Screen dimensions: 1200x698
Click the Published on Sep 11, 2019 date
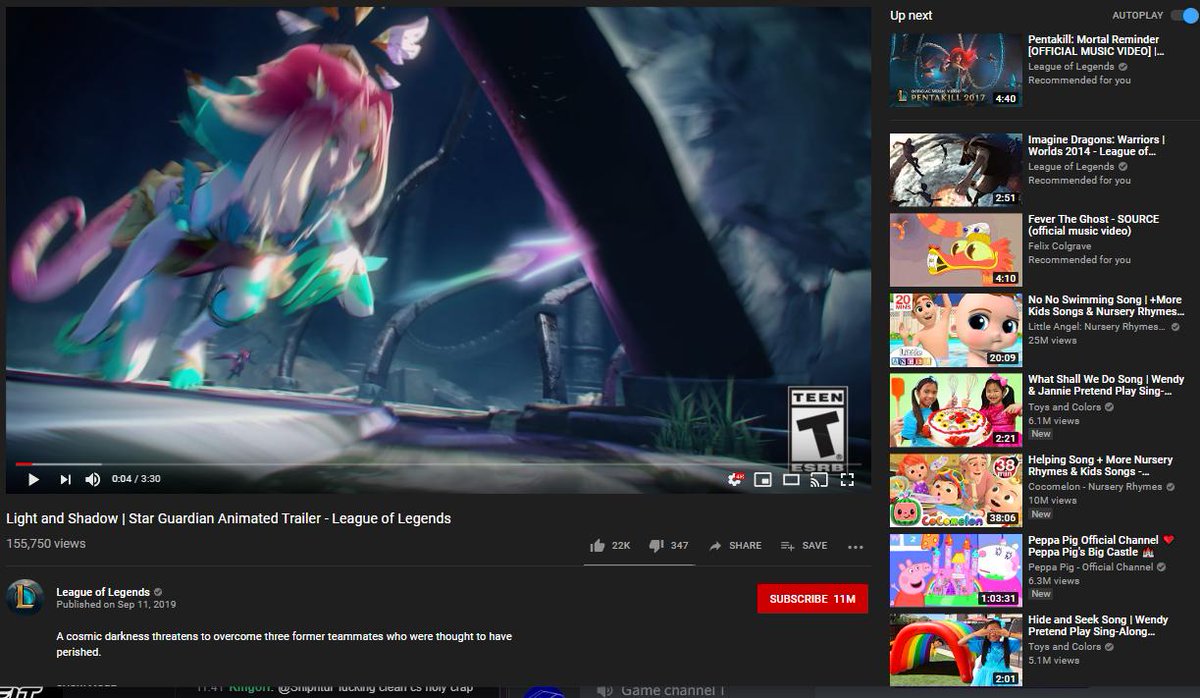(116, 605)
